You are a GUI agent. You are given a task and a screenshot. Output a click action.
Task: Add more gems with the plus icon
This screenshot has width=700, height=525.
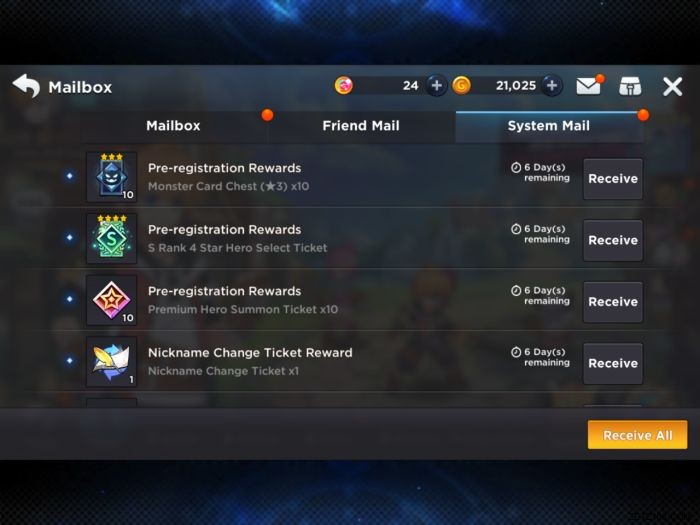coord(436,85)
